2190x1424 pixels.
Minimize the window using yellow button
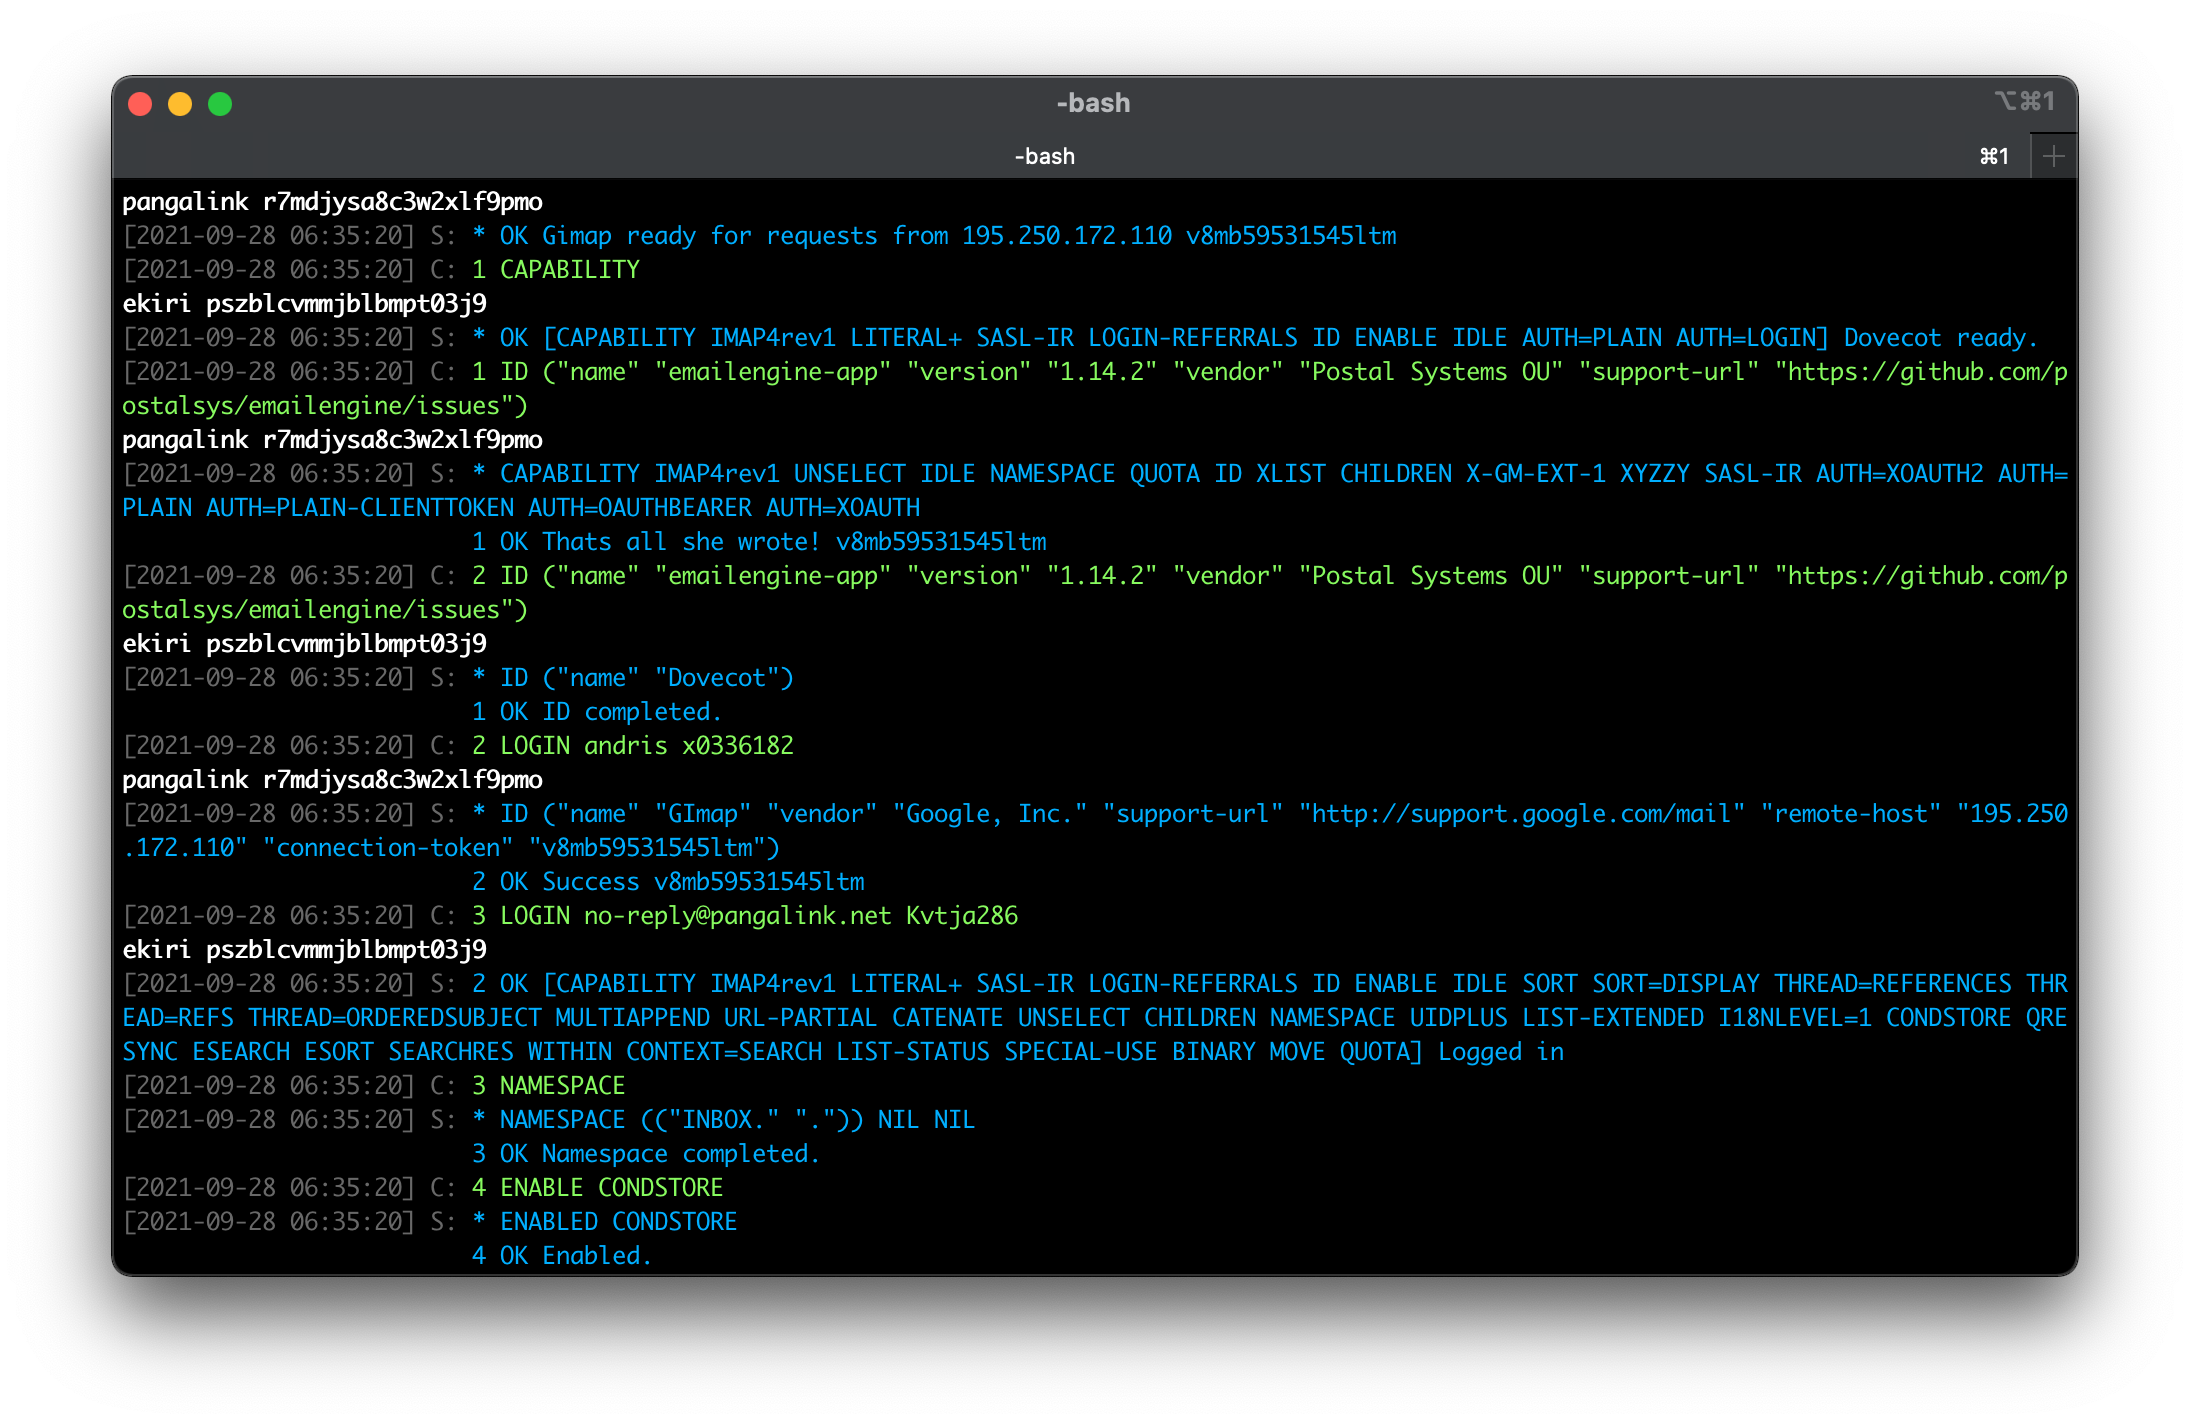tap(180, 104)
